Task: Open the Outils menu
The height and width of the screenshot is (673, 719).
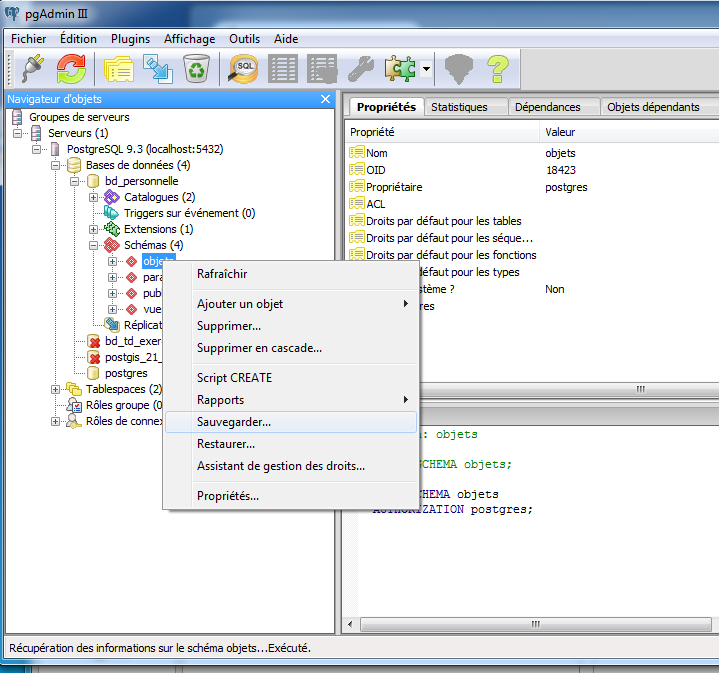Action: [244, 39]
